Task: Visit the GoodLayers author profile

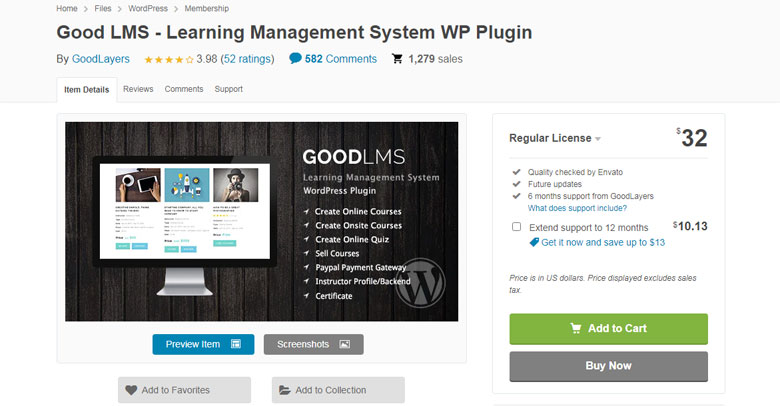Action: pyautogui.click(x=100, y=59)
